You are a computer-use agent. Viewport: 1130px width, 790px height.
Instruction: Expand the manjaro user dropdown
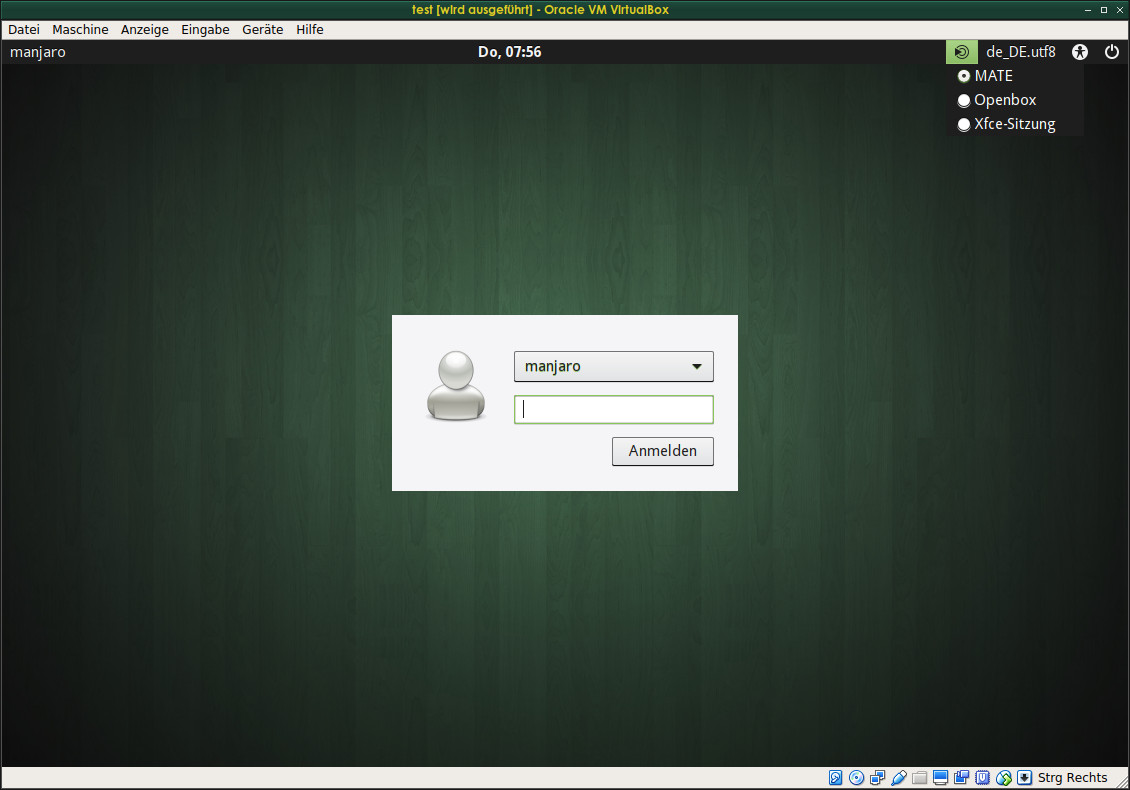[x=613, y=367]
